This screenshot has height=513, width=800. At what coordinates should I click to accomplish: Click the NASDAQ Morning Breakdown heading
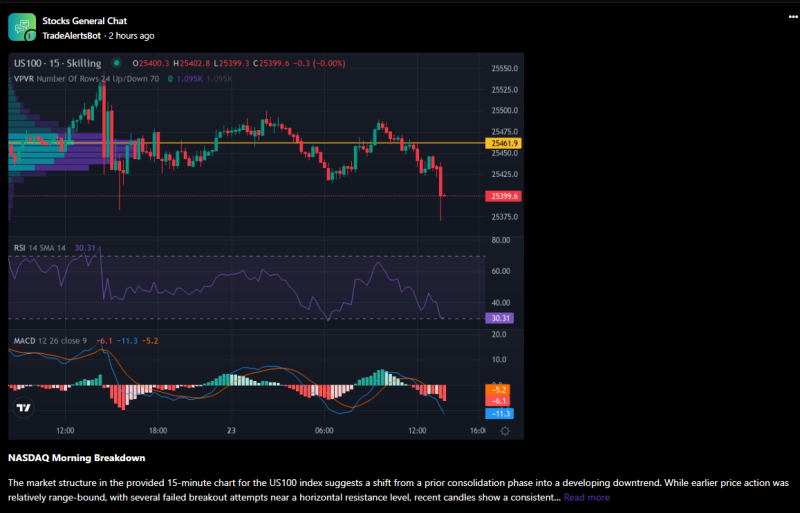[77, 458]
